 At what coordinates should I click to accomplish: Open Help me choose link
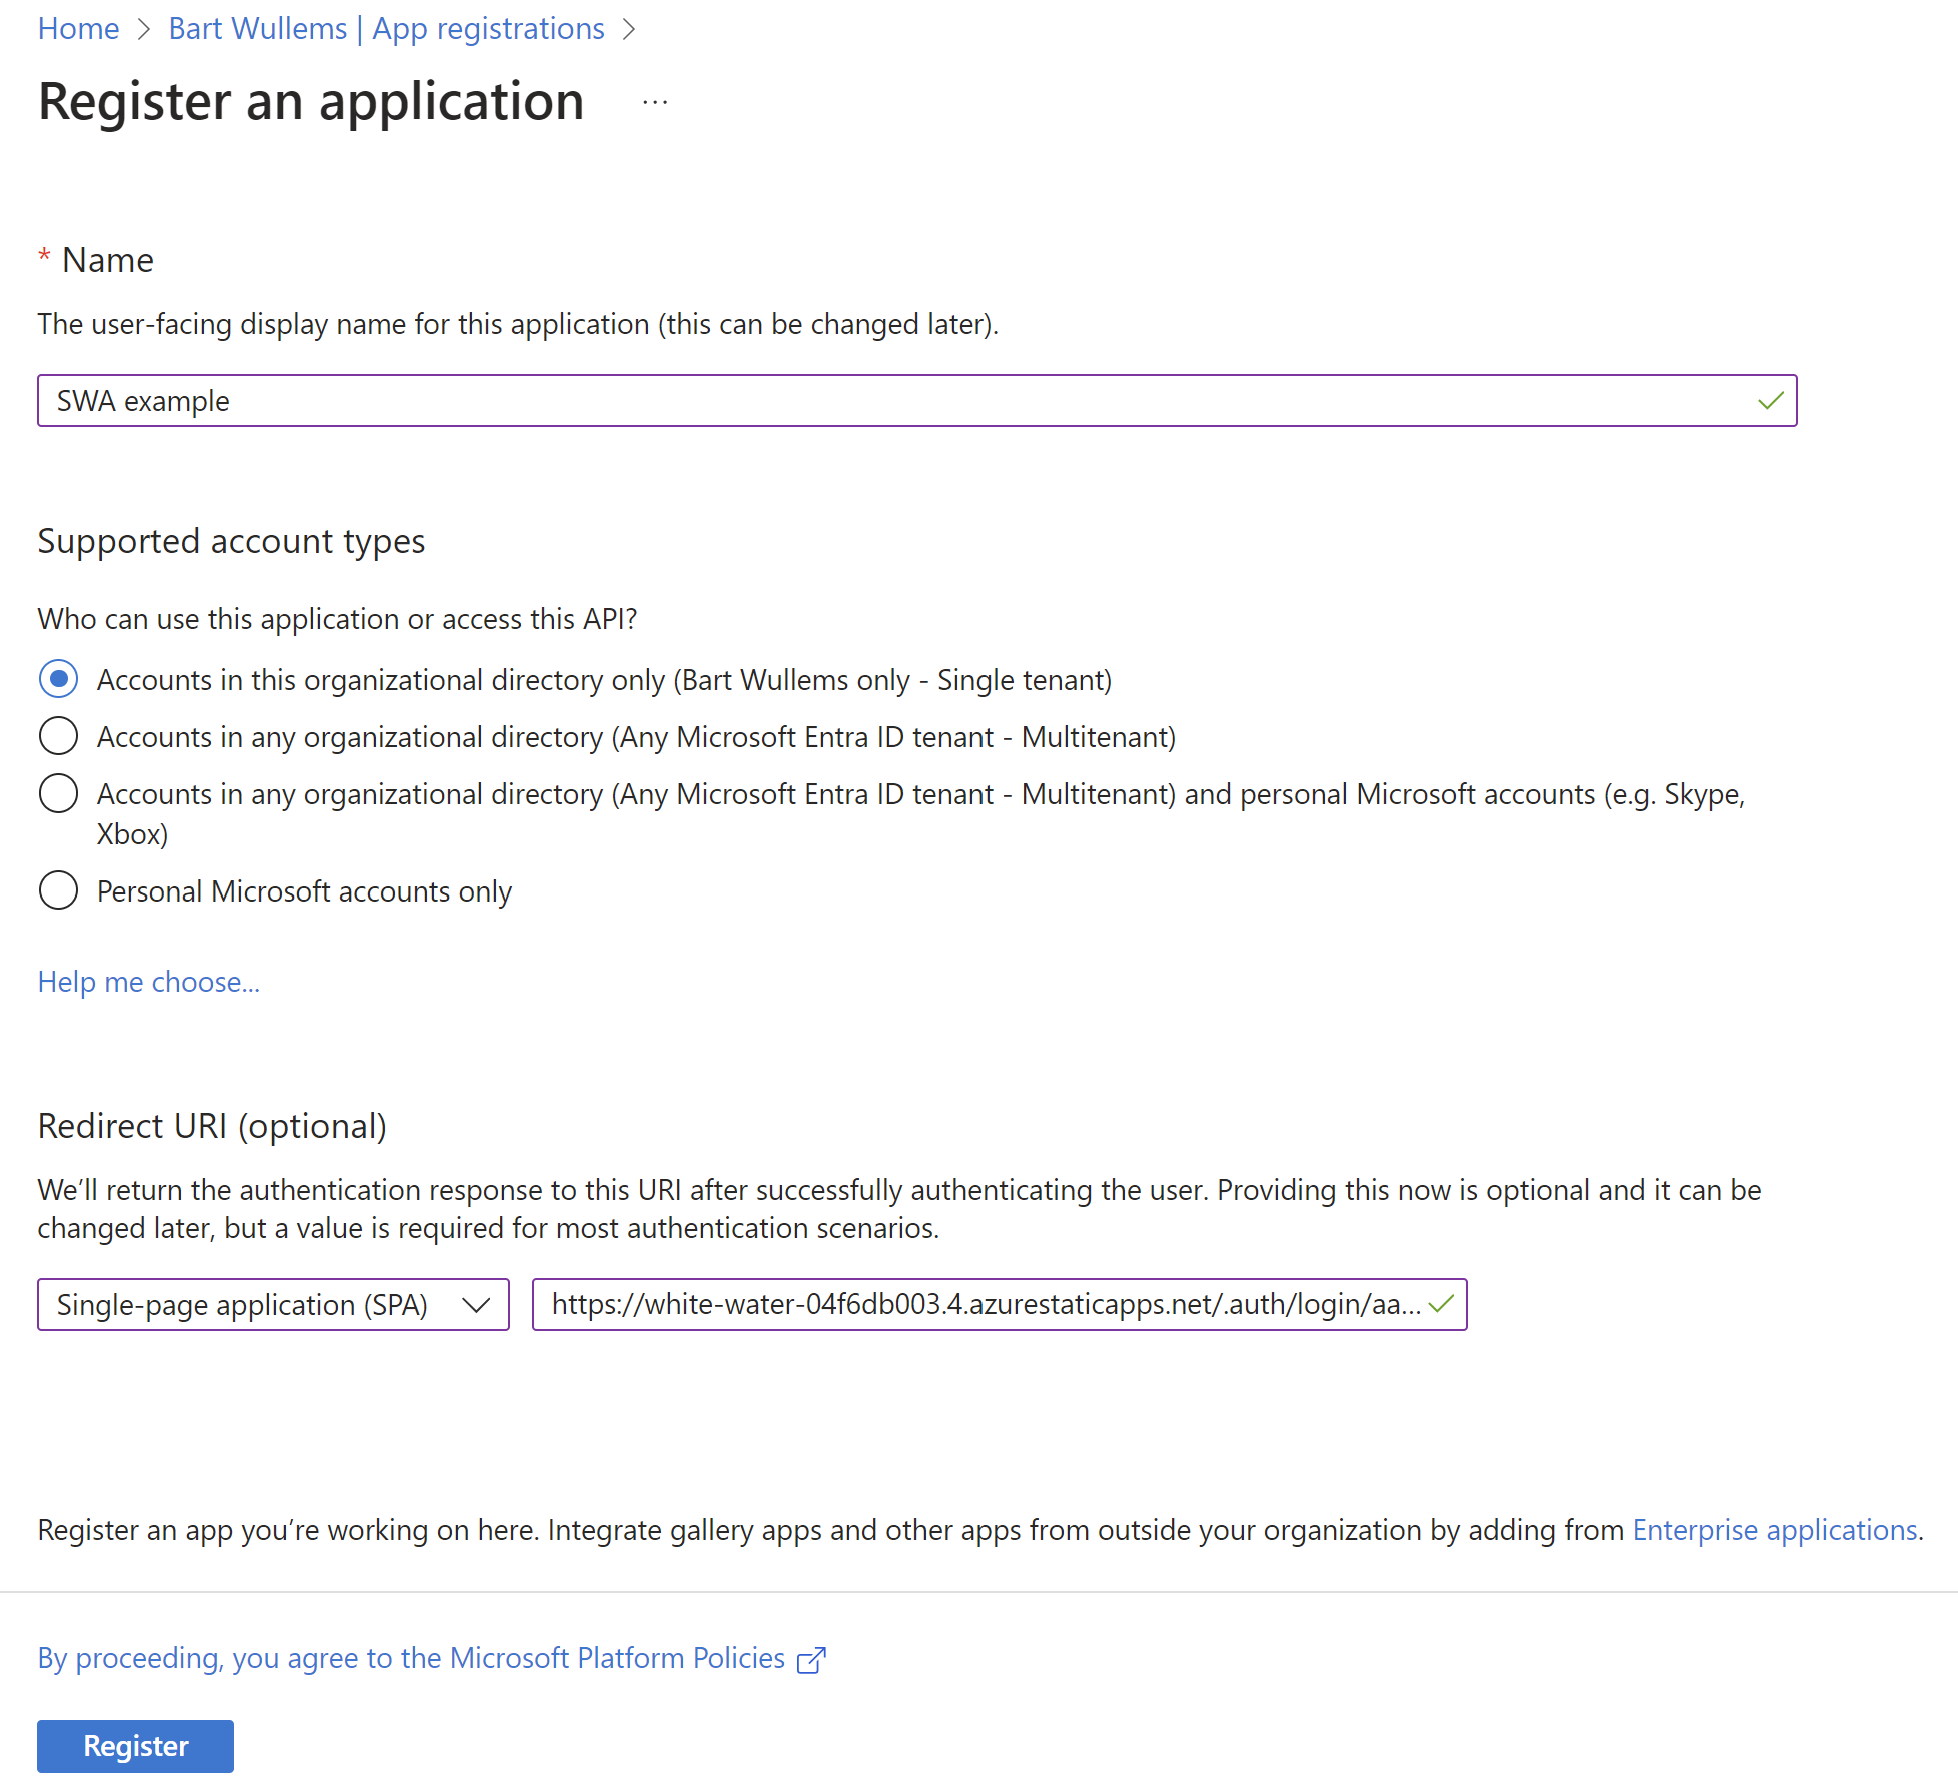(x=148, y=982)
